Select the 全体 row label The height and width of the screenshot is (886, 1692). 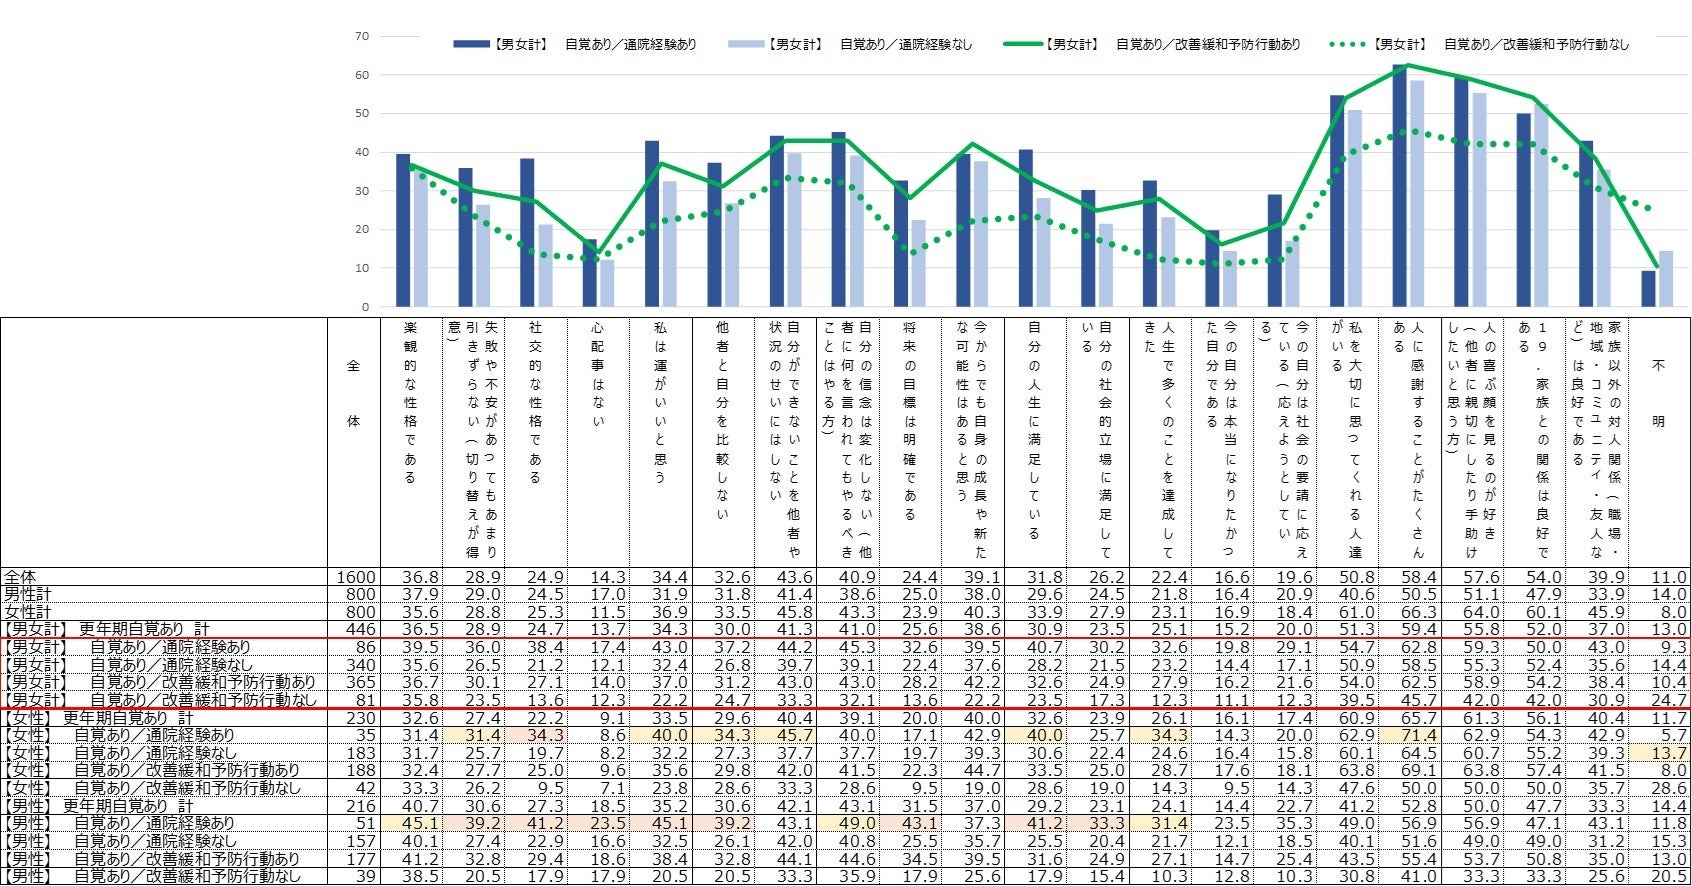20,577
